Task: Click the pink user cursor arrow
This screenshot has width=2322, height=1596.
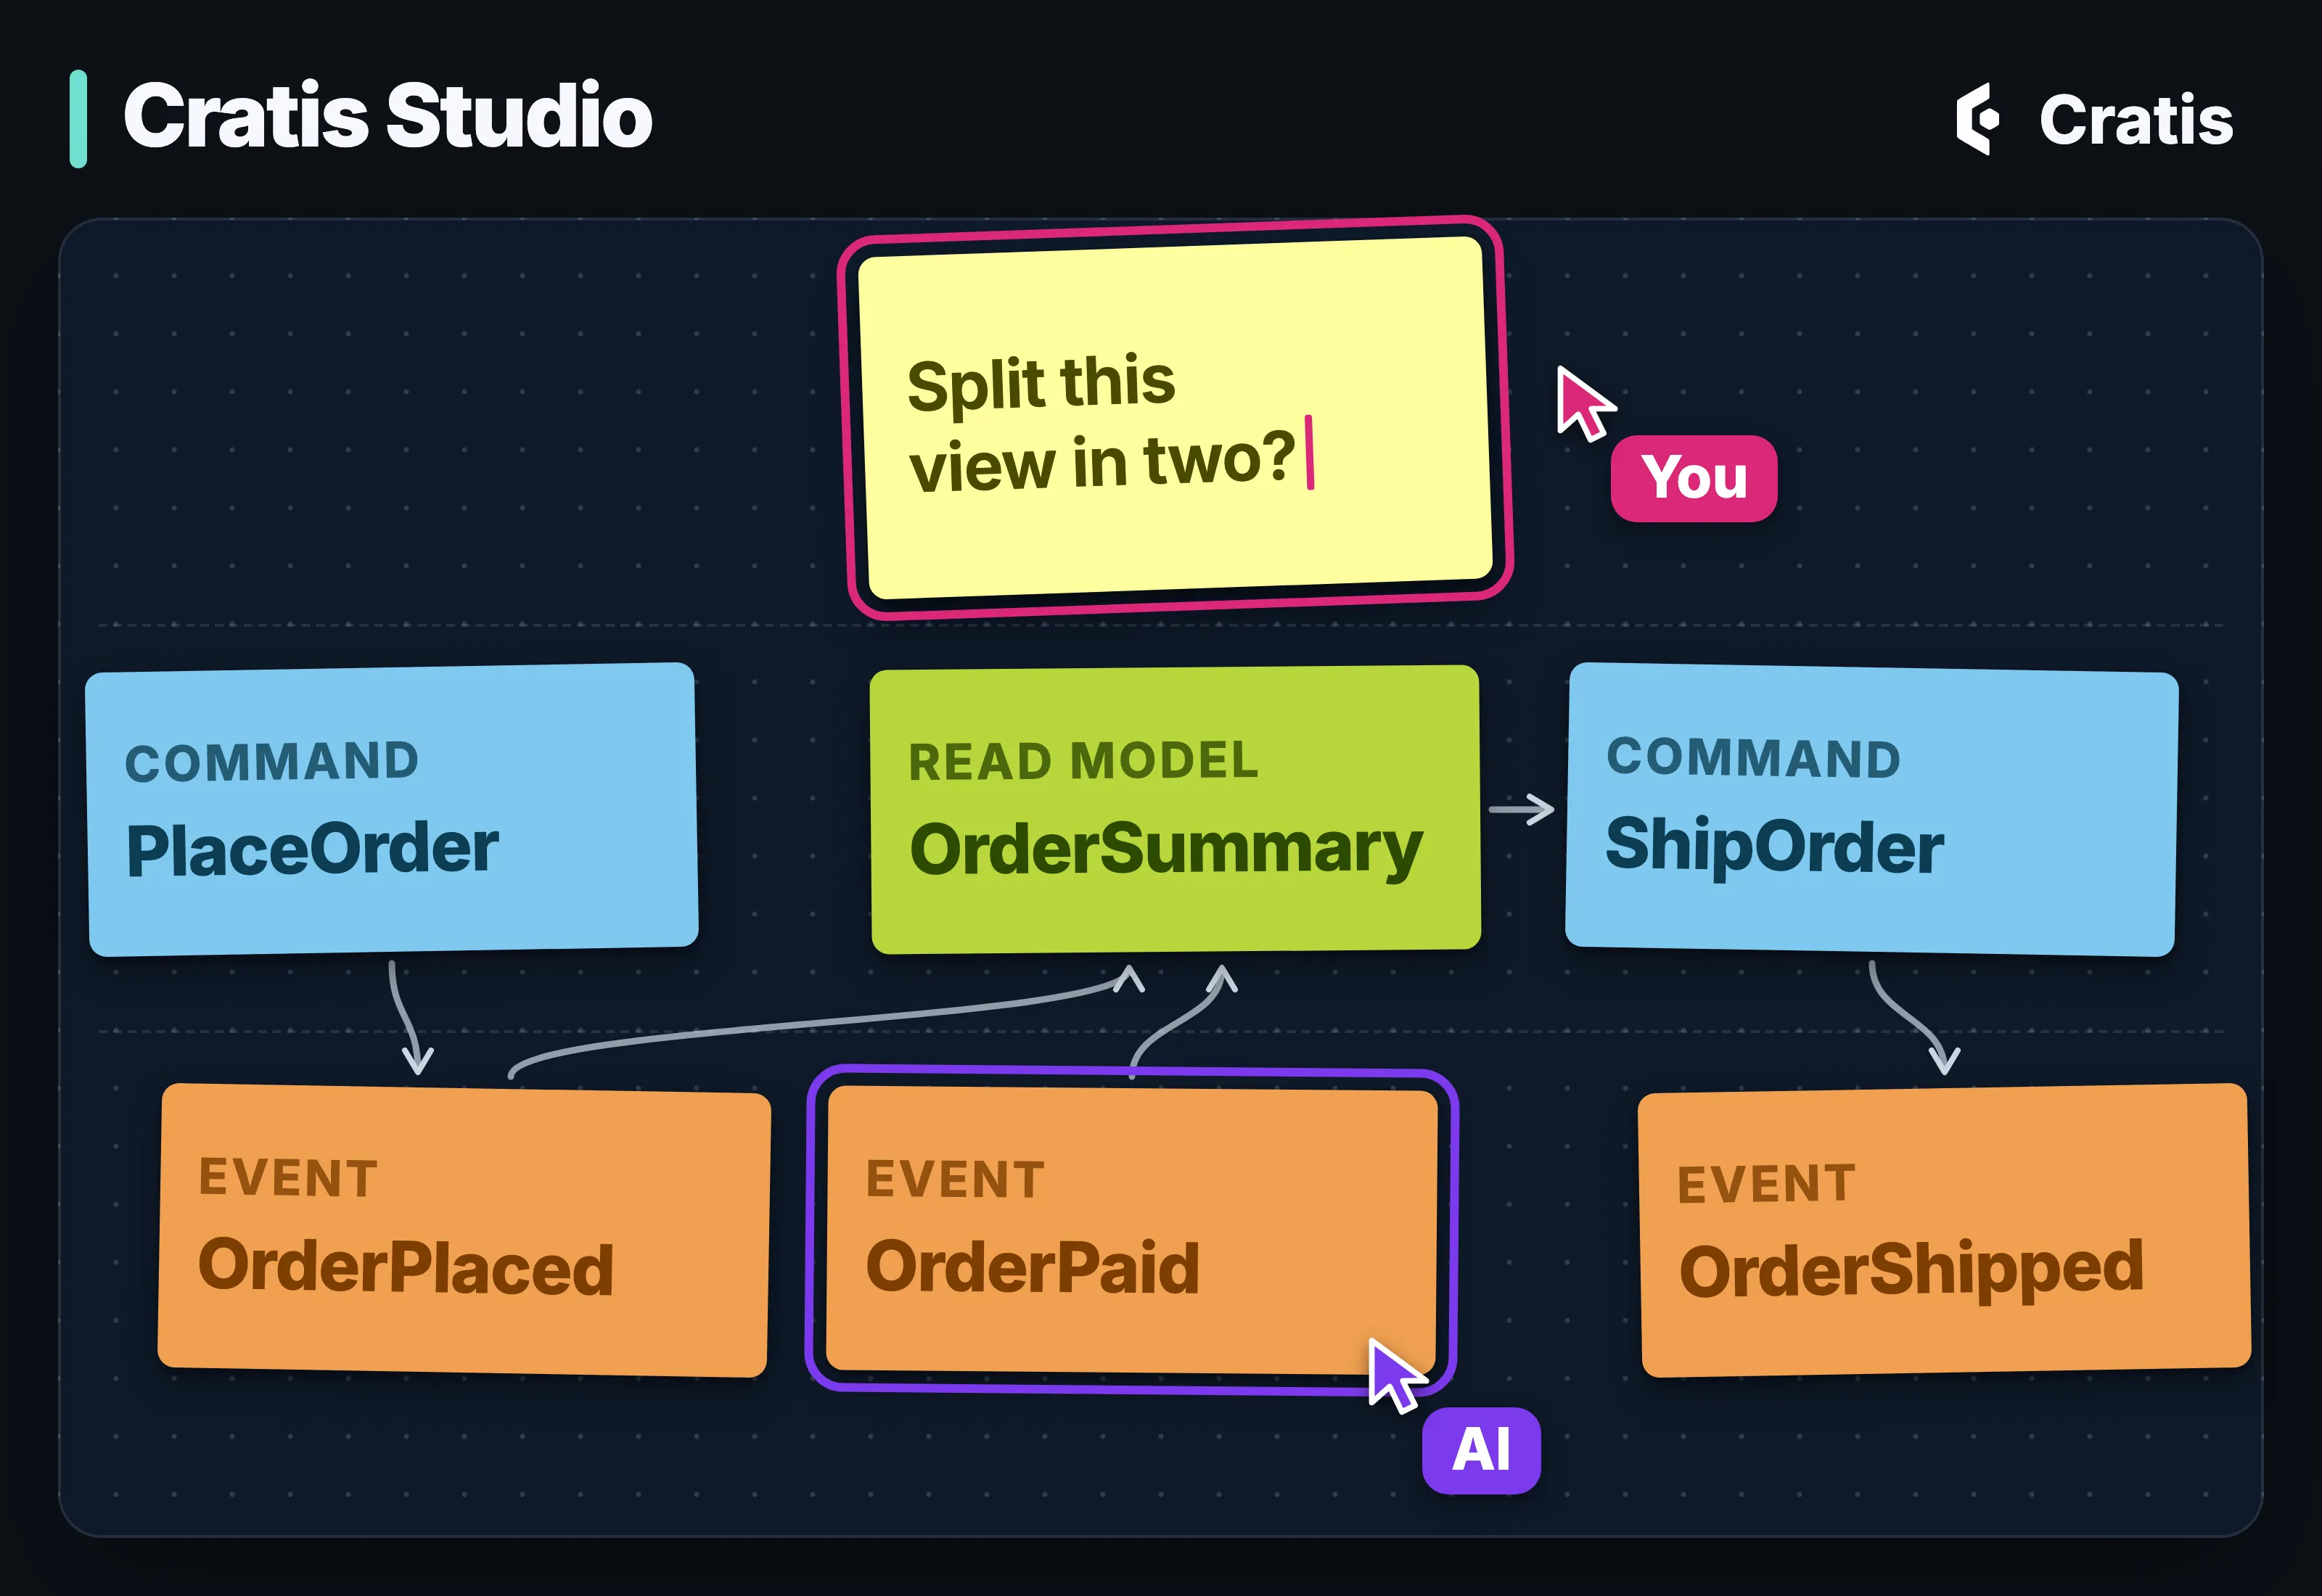Action: (1584, 402)
